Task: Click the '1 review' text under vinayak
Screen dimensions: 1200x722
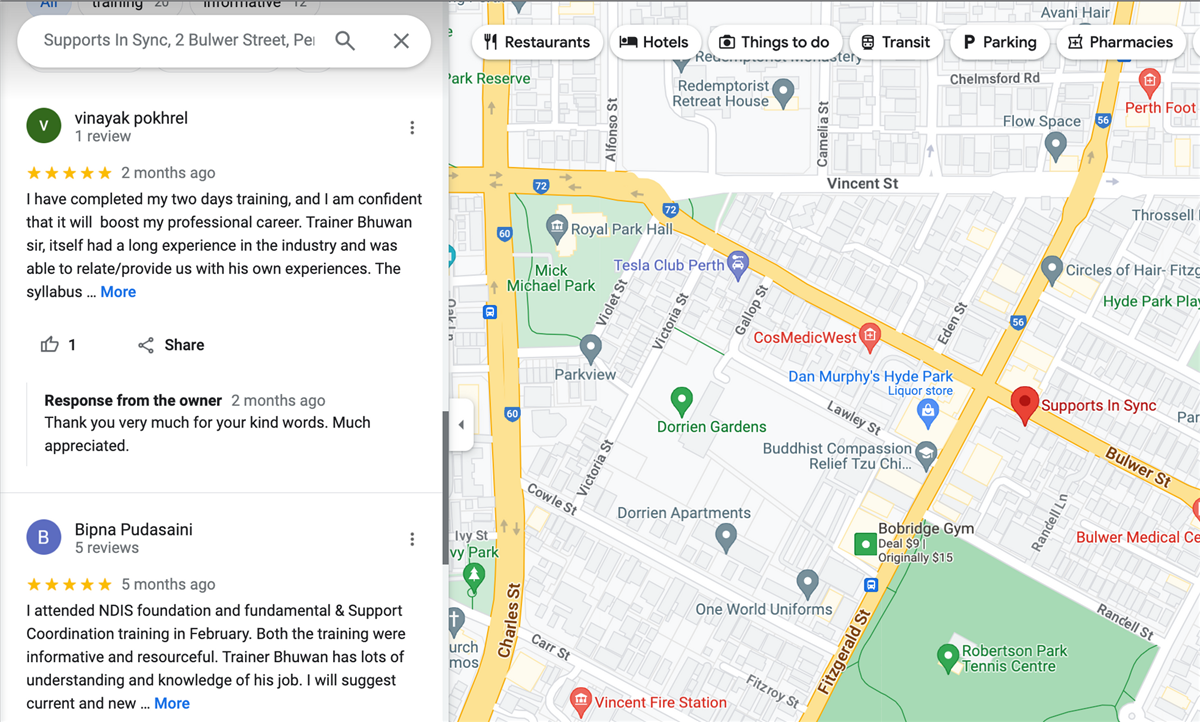Action: 103,136
